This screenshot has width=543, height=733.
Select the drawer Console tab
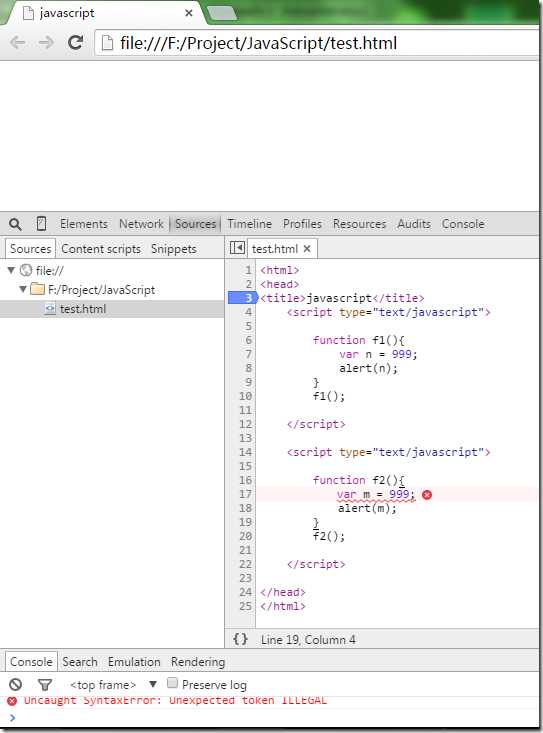pos(31,662)
